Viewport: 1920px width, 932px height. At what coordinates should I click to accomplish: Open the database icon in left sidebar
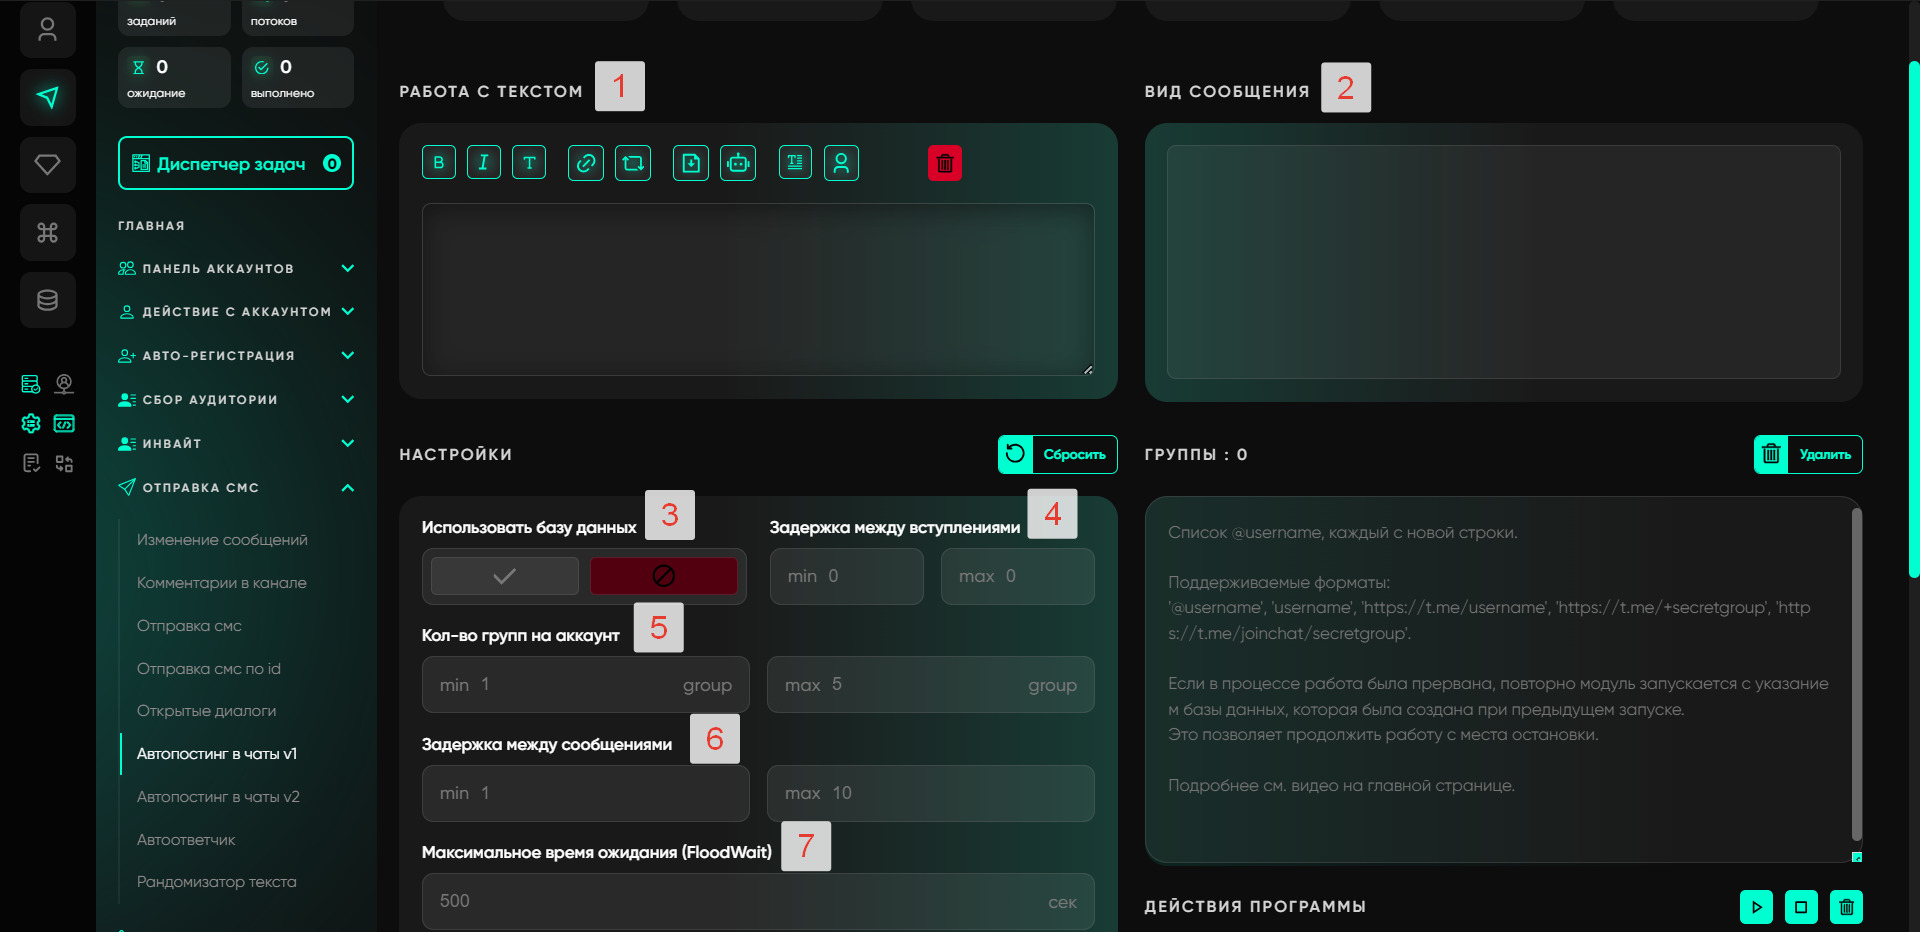pos(47,300)
